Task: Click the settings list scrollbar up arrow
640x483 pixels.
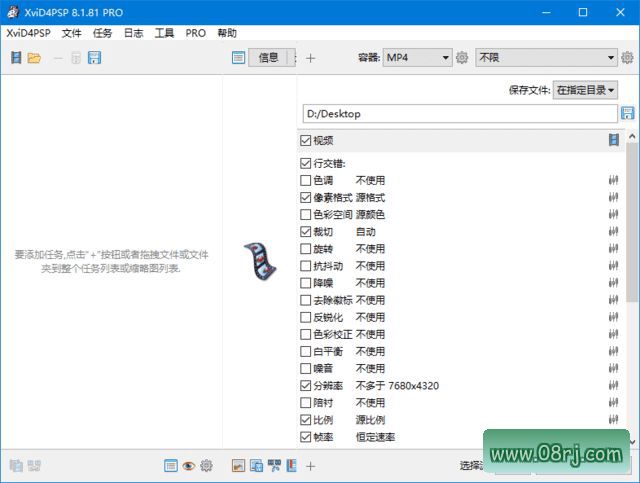Action: point(632,136)
